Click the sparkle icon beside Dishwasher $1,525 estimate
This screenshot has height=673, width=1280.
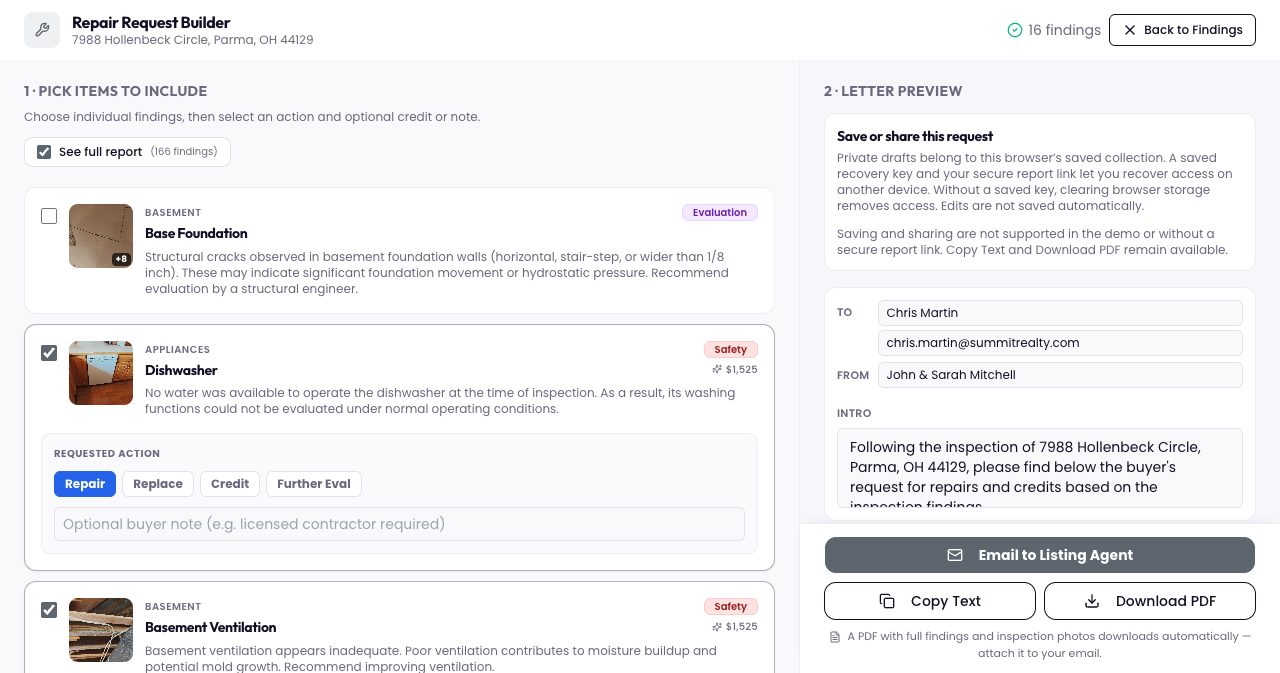coord(717,370)
